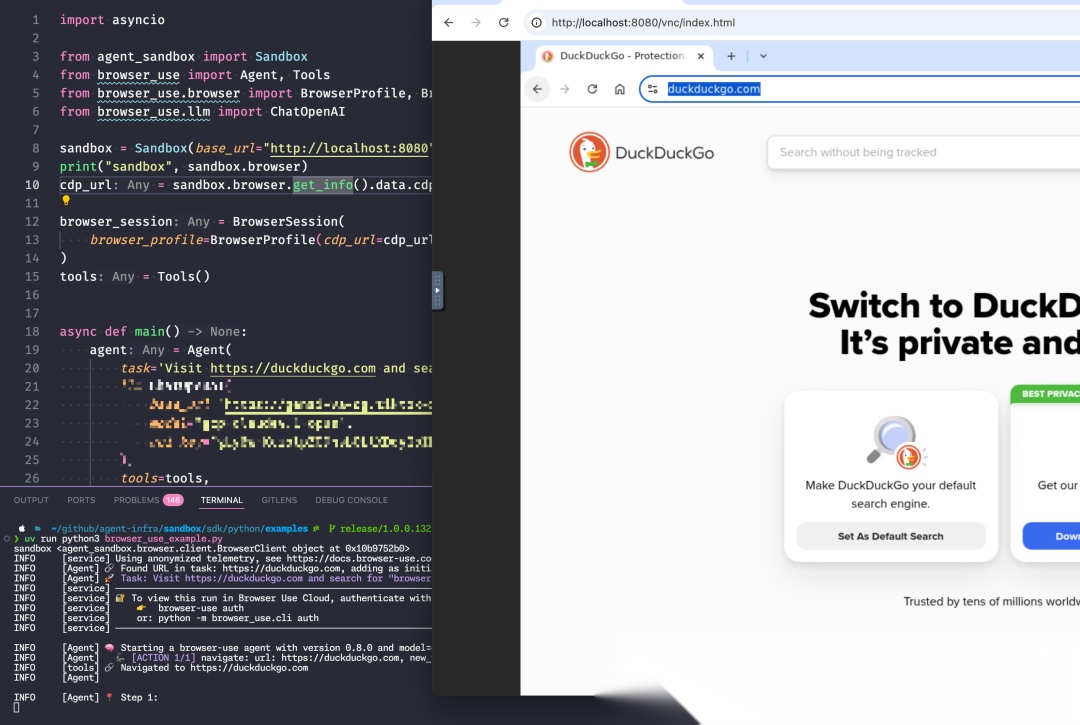Select the TERMINAL panel tab

tap(221, 500)
